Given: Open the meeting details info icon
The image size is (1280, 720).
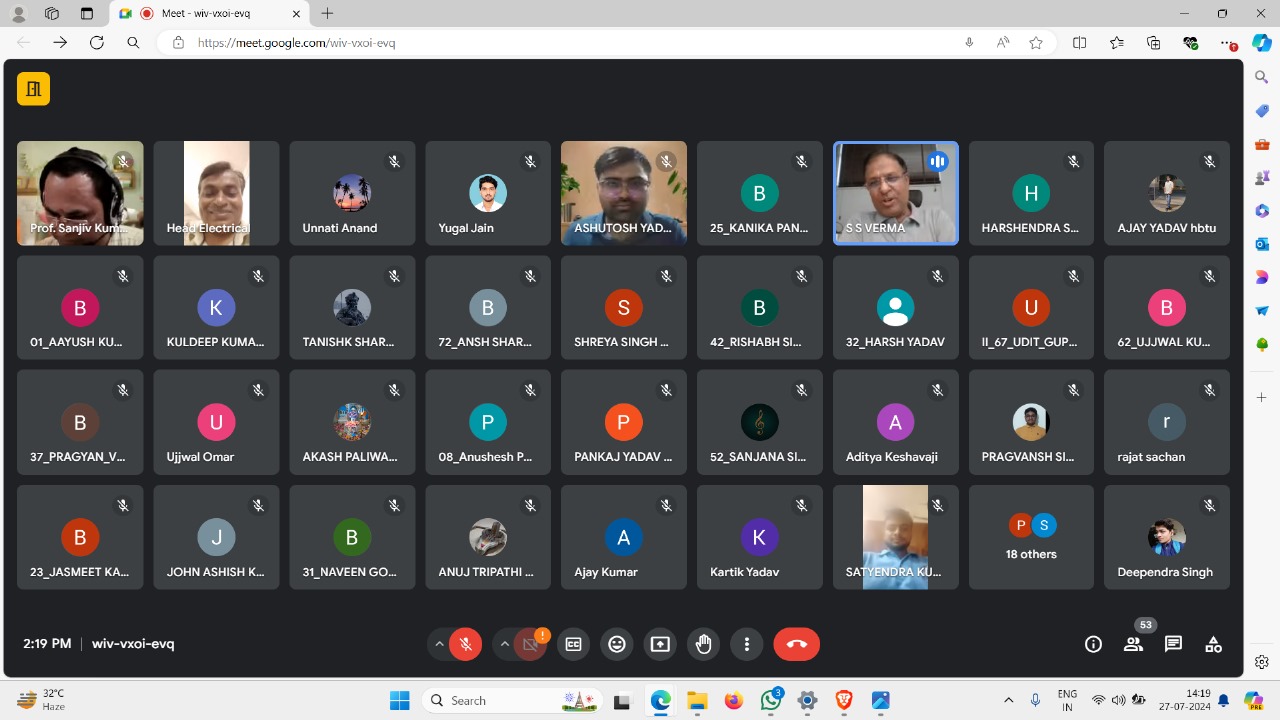Looking at the screenshot, I should (1093, 645).
